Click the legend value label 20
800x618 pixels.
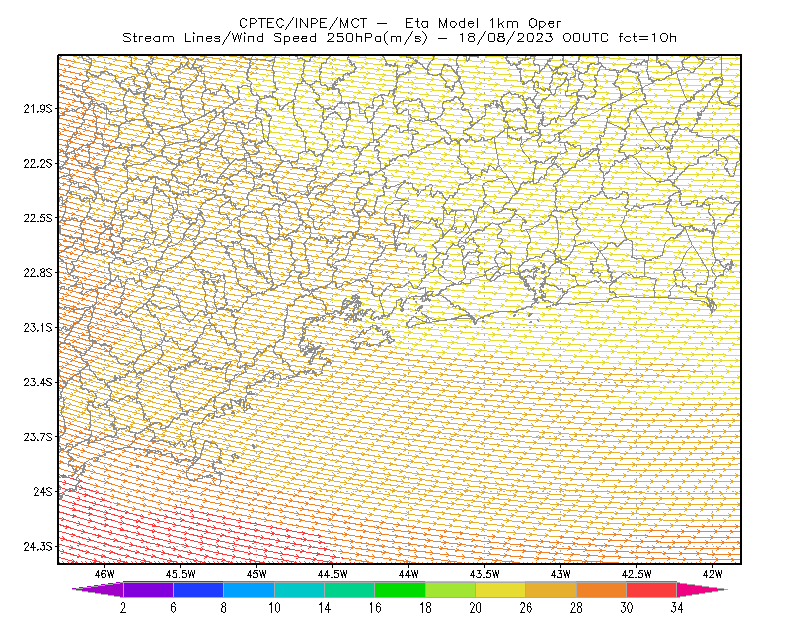click(x=476, y=608)
